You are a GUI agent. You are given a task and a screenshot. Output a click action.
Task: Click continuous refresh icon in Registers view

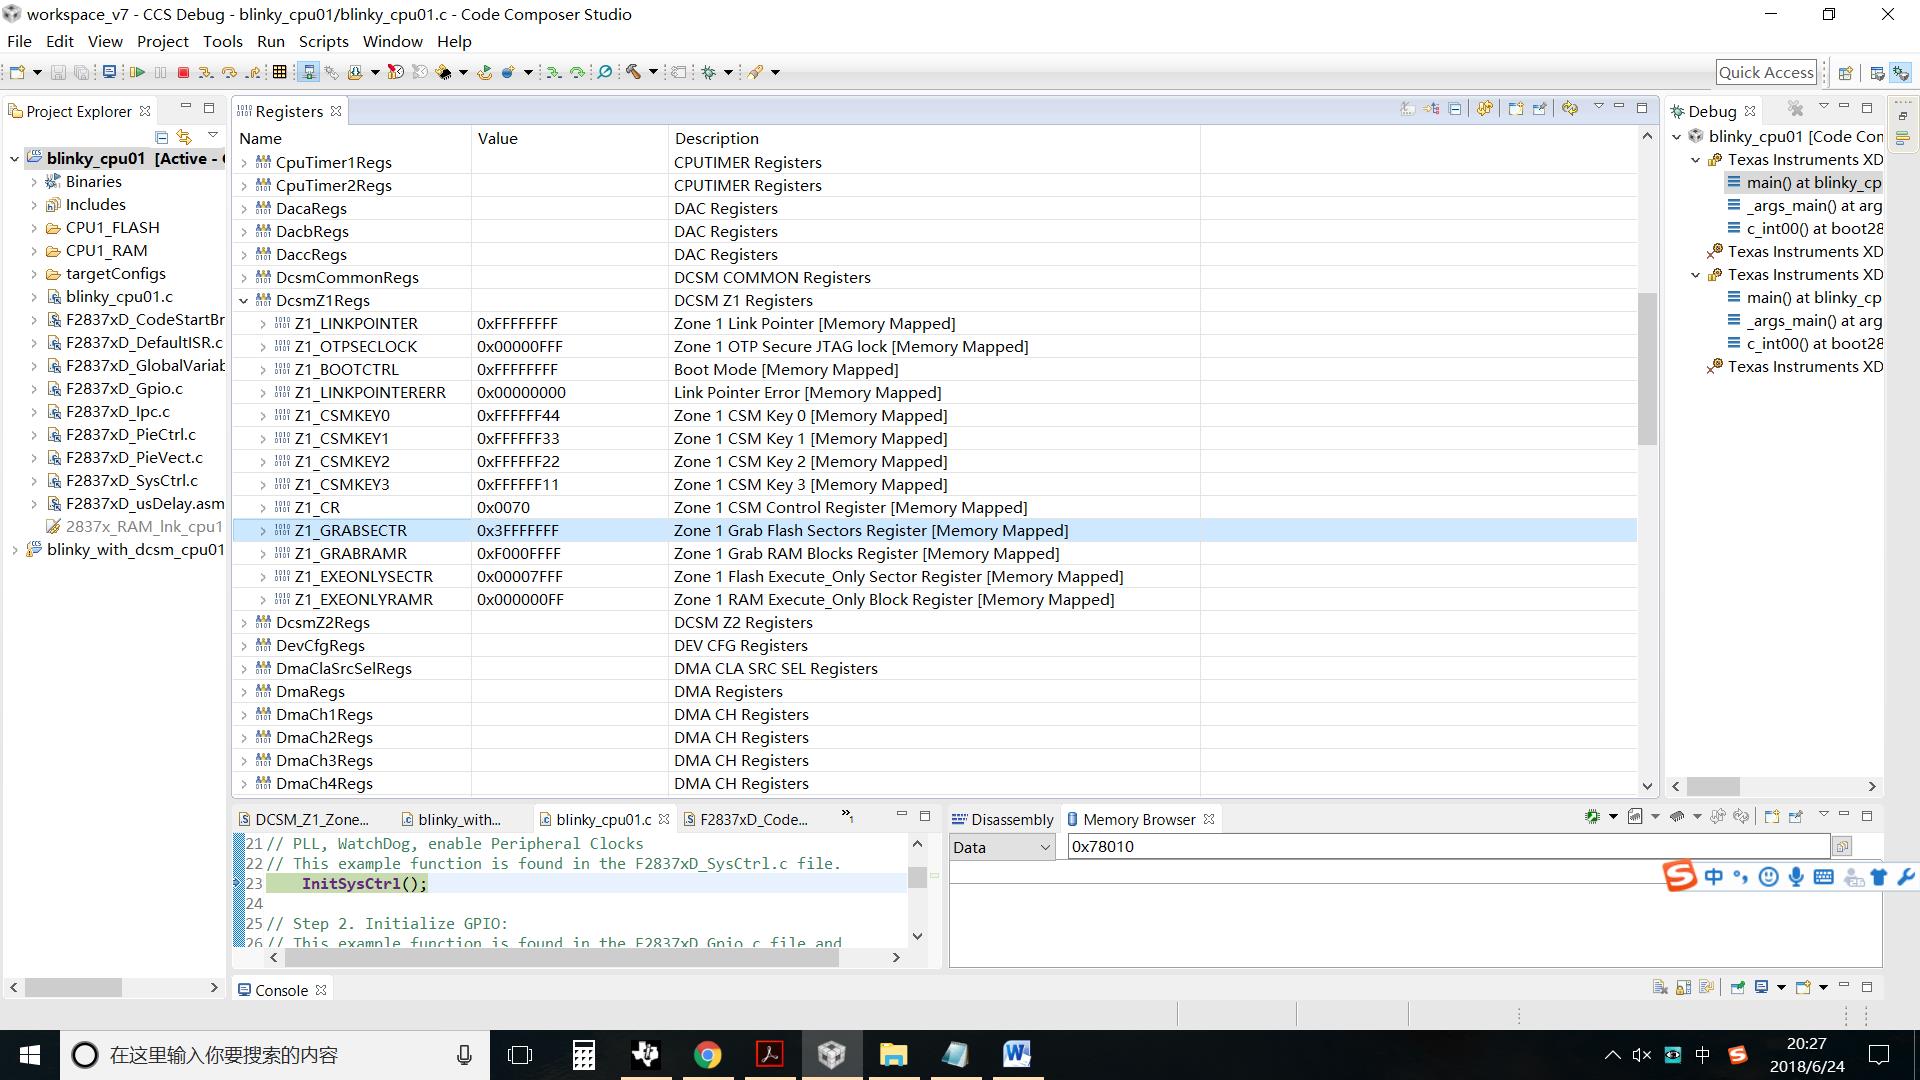pyautogui.click(x=1485, y=109)
